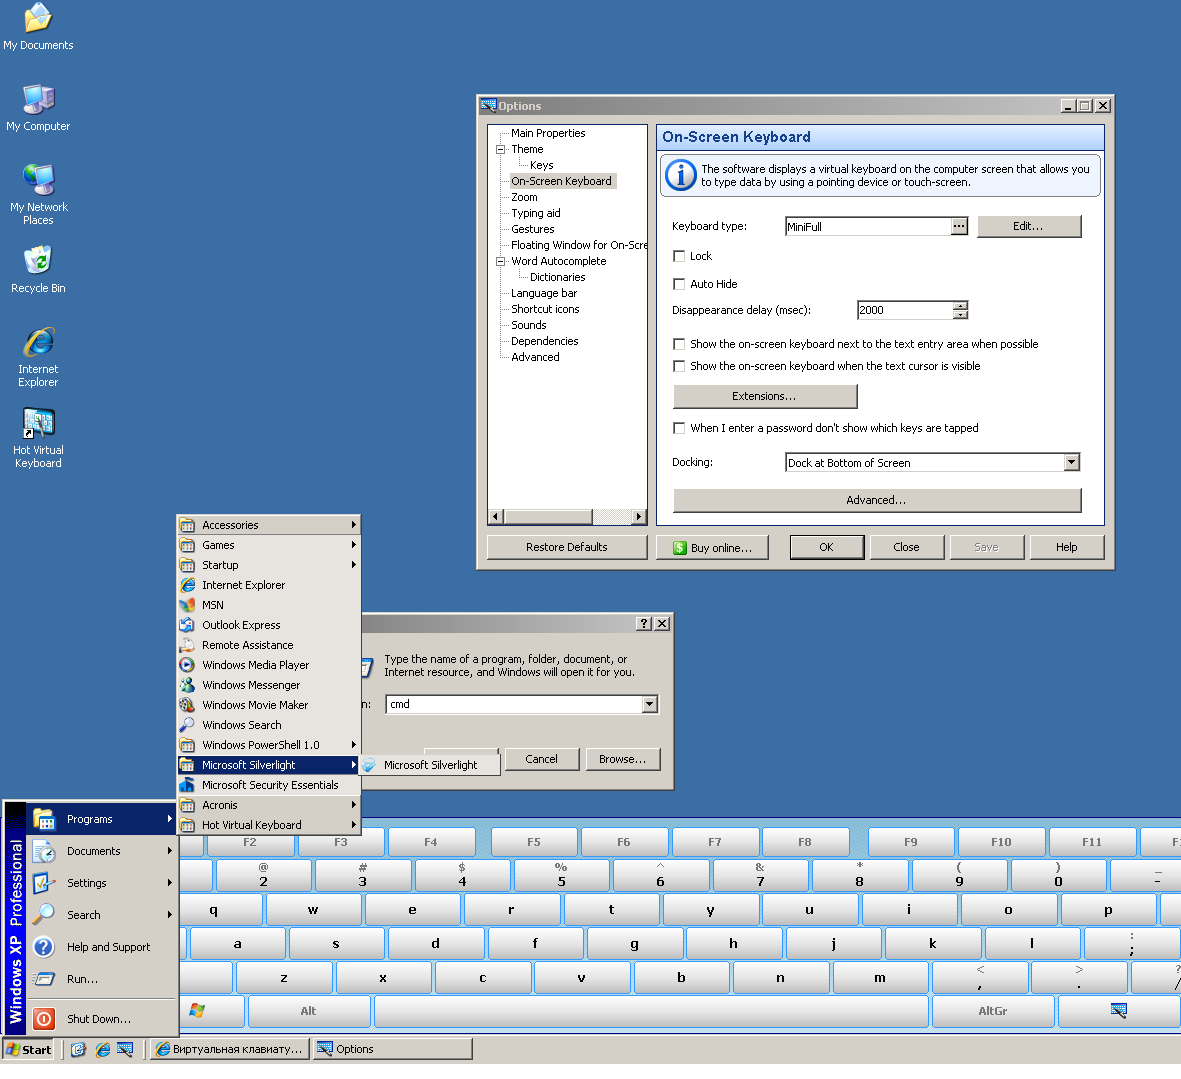Collapse the Word Autocomplete tree node
This screenshot has height=1079, width=1181.
coord(500,261)
